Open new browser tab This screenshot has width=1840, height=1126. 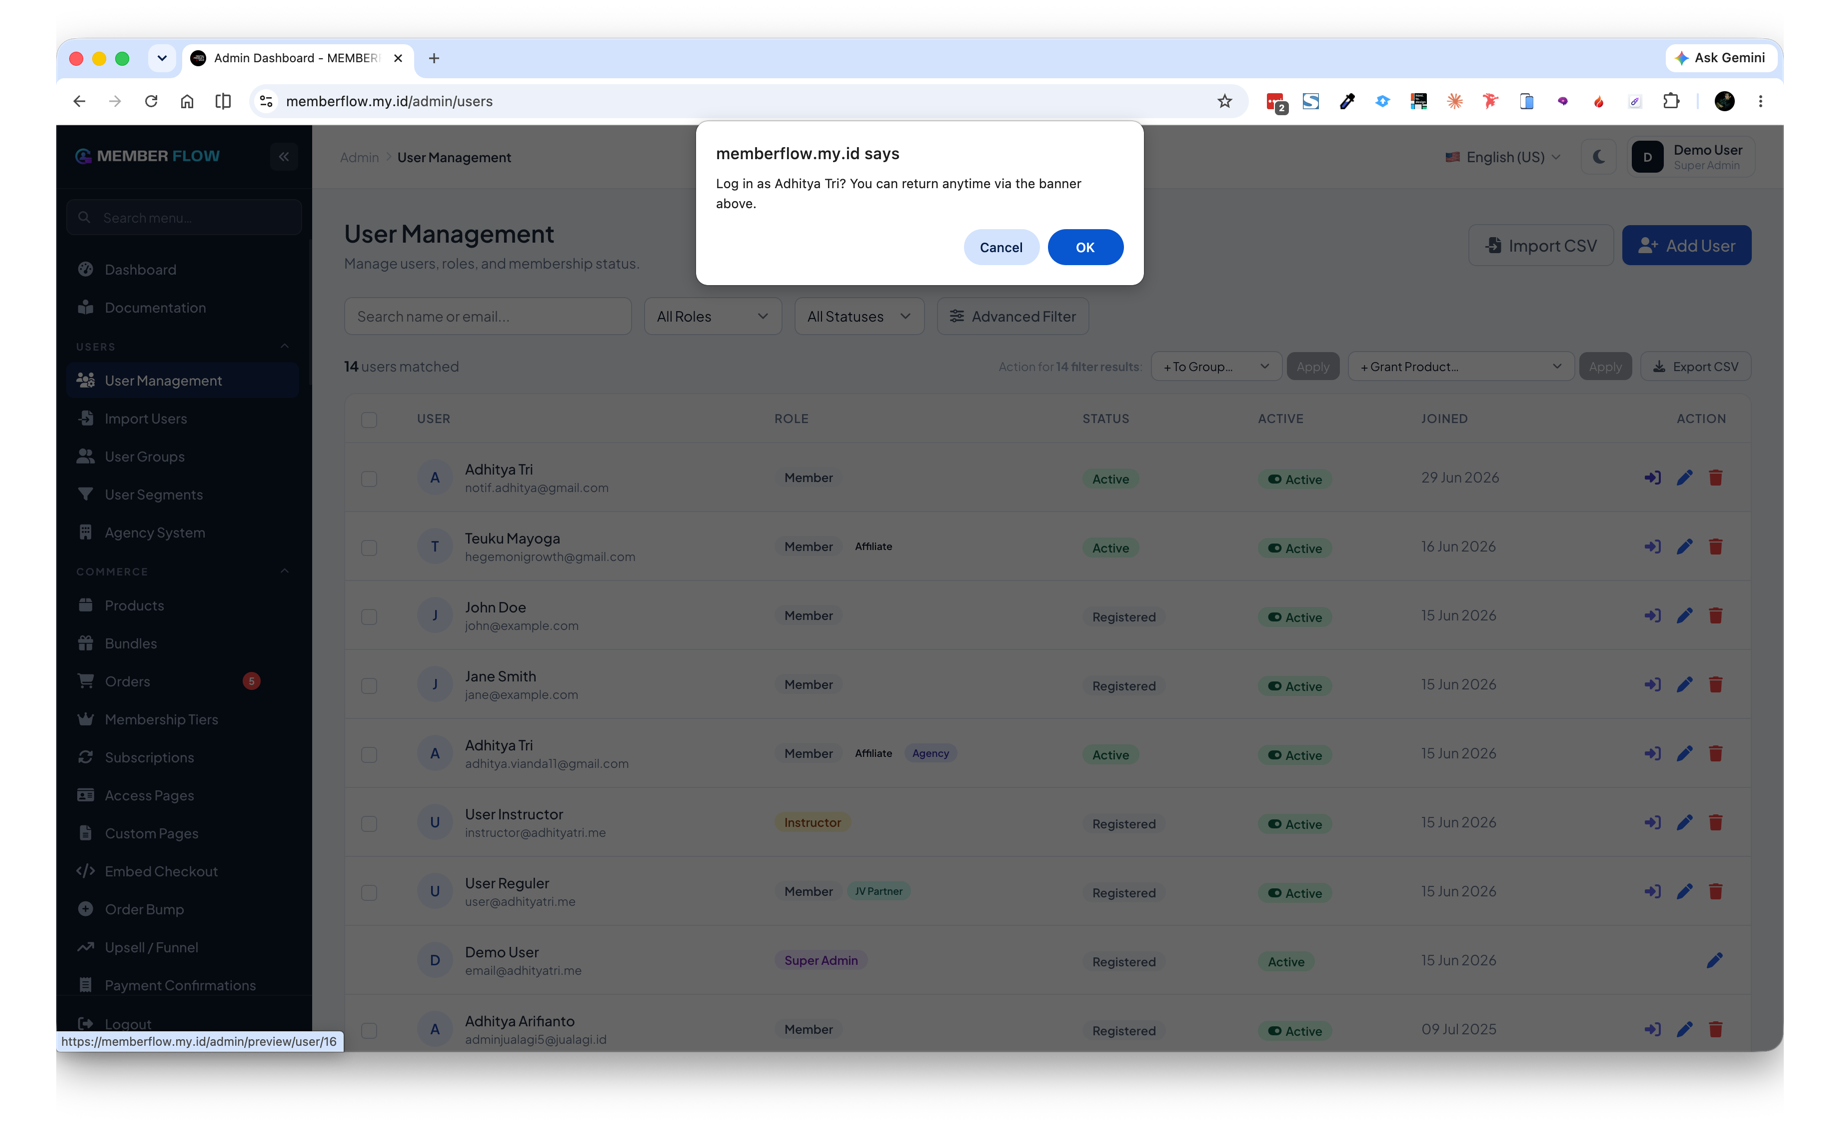click(434, 58)
